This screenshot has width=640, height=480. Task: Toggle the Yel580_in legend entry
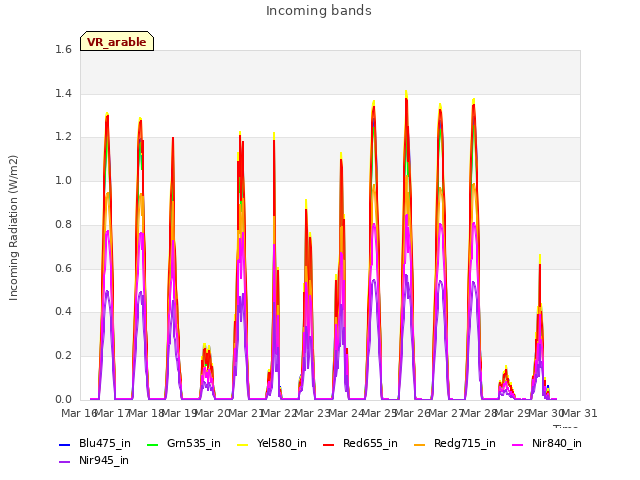pyautogui.click(x=272, y=443)
